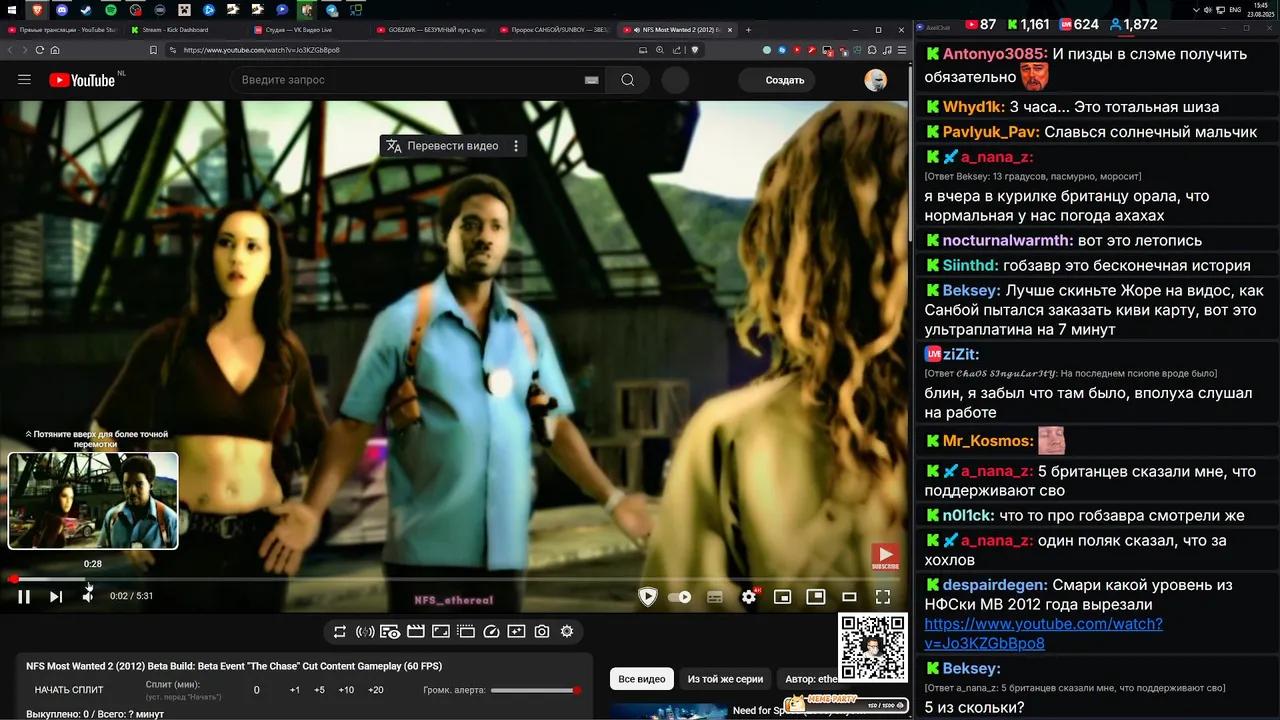
Task: Toggle the loop icon under the player
Action: 340,632
